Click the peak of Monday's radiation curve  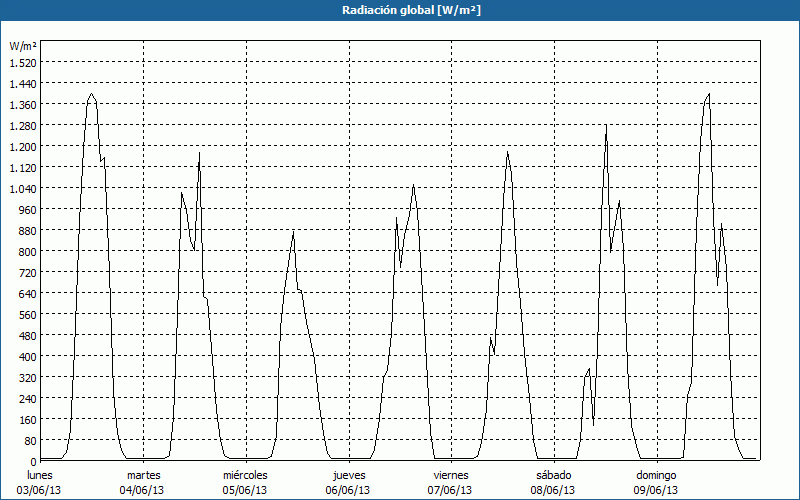pyautogui.click(x=92, y=94)
